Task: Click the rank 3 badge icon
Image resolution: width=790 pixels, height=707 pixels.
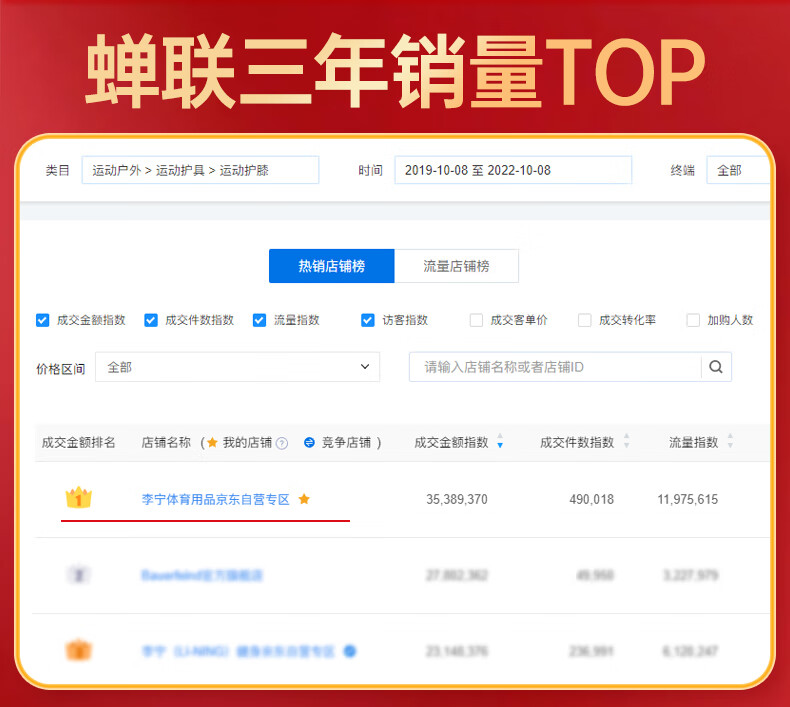Action: [x=79, y=650]
